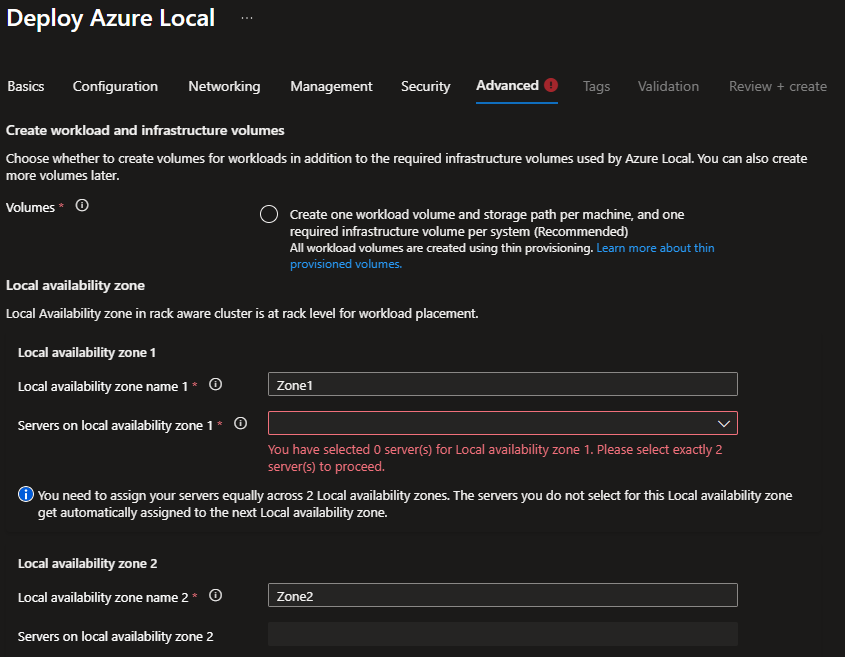Switch to the Security tab

[426, 86]
